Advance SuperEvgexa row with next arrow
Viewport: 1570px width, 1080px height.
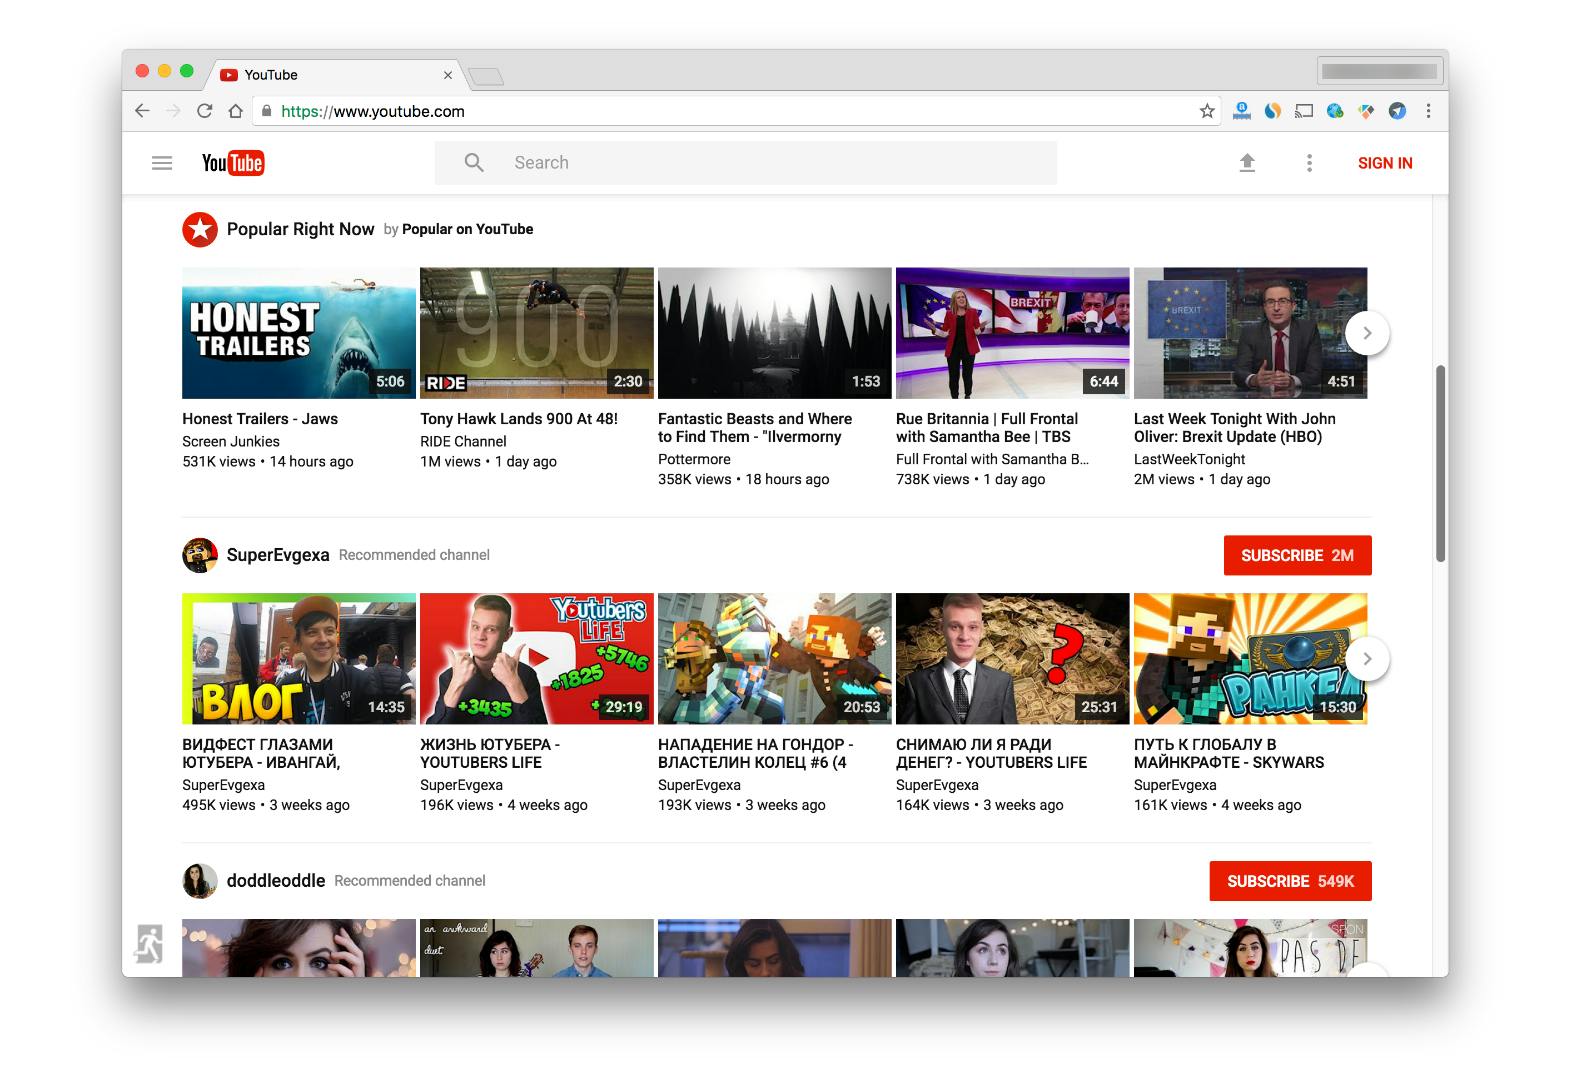1367,659
